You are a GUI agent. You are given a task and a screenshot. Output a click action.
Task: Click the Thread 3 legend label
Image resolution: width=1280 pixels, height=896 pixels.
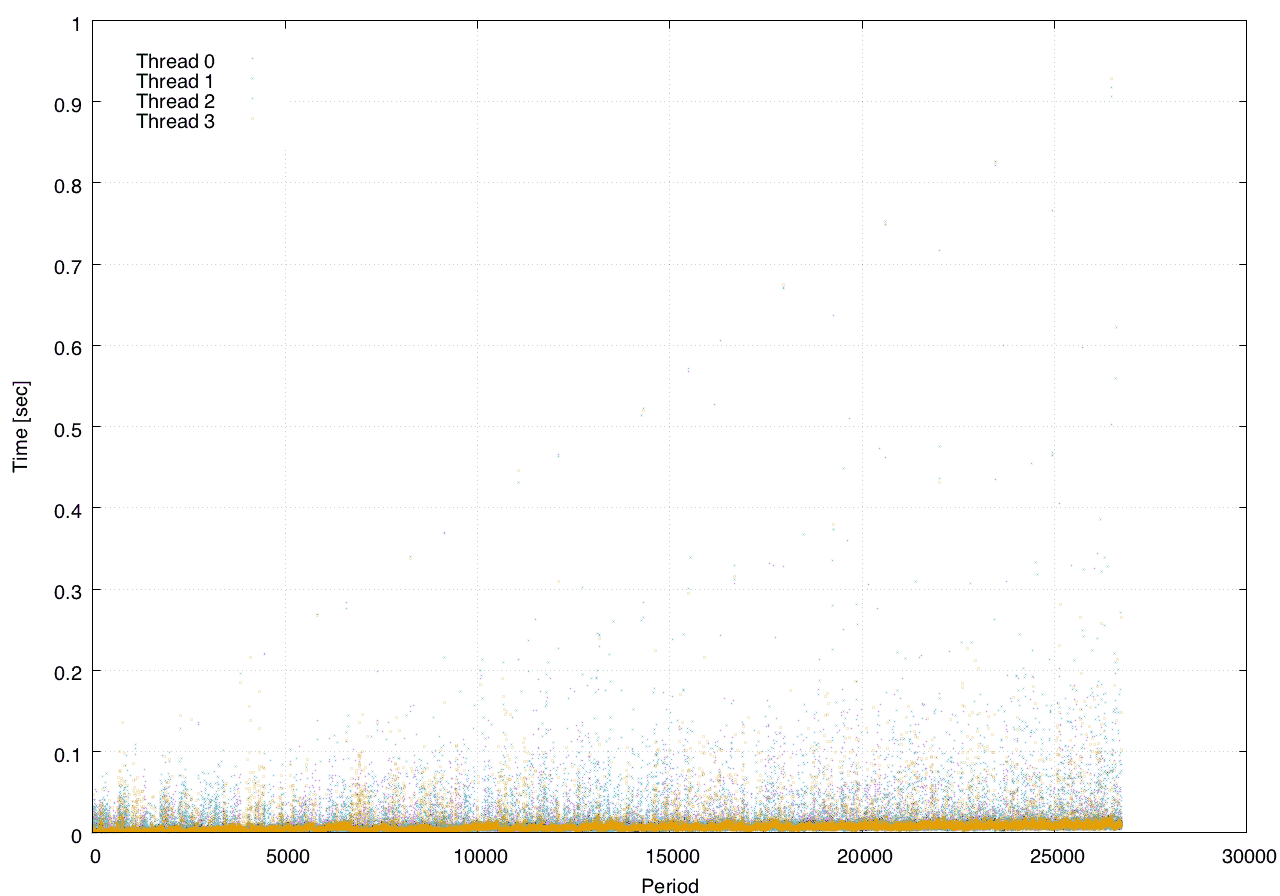point(175,121)
